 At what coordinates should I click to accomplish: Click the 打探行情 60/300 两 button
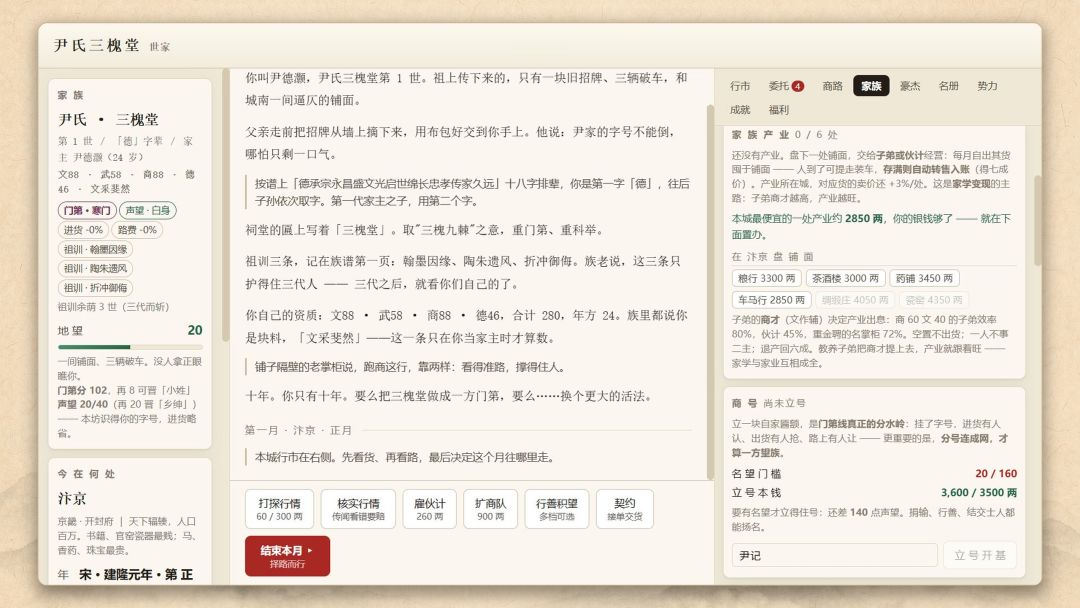pos(279,509)
